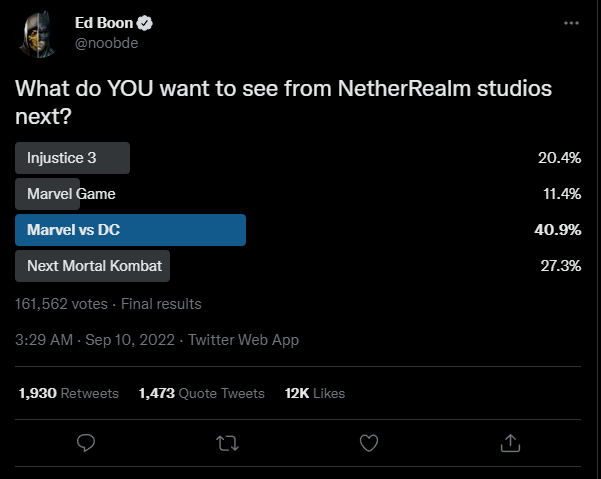Click the 161,562 votes count text
The image size is (601, 479).
click(x=61, y=304)
